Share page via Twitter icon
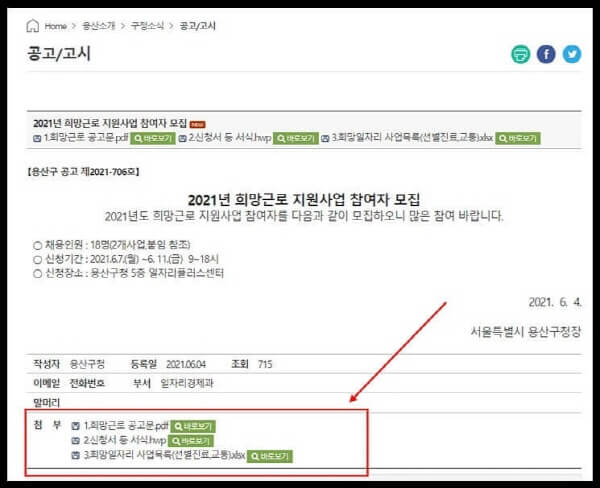Screen dimensions: 600x488 (x=572, y=54)
